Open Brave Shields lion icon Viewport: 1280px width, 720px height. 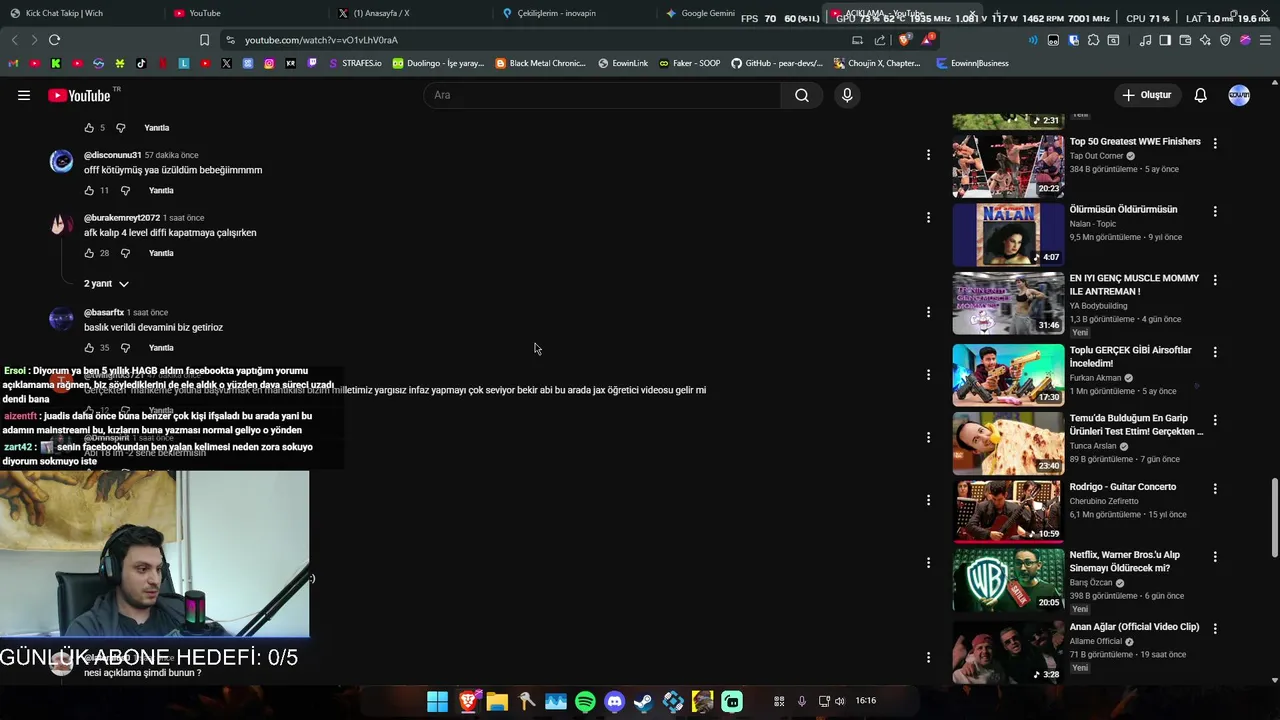click(904, 40)
